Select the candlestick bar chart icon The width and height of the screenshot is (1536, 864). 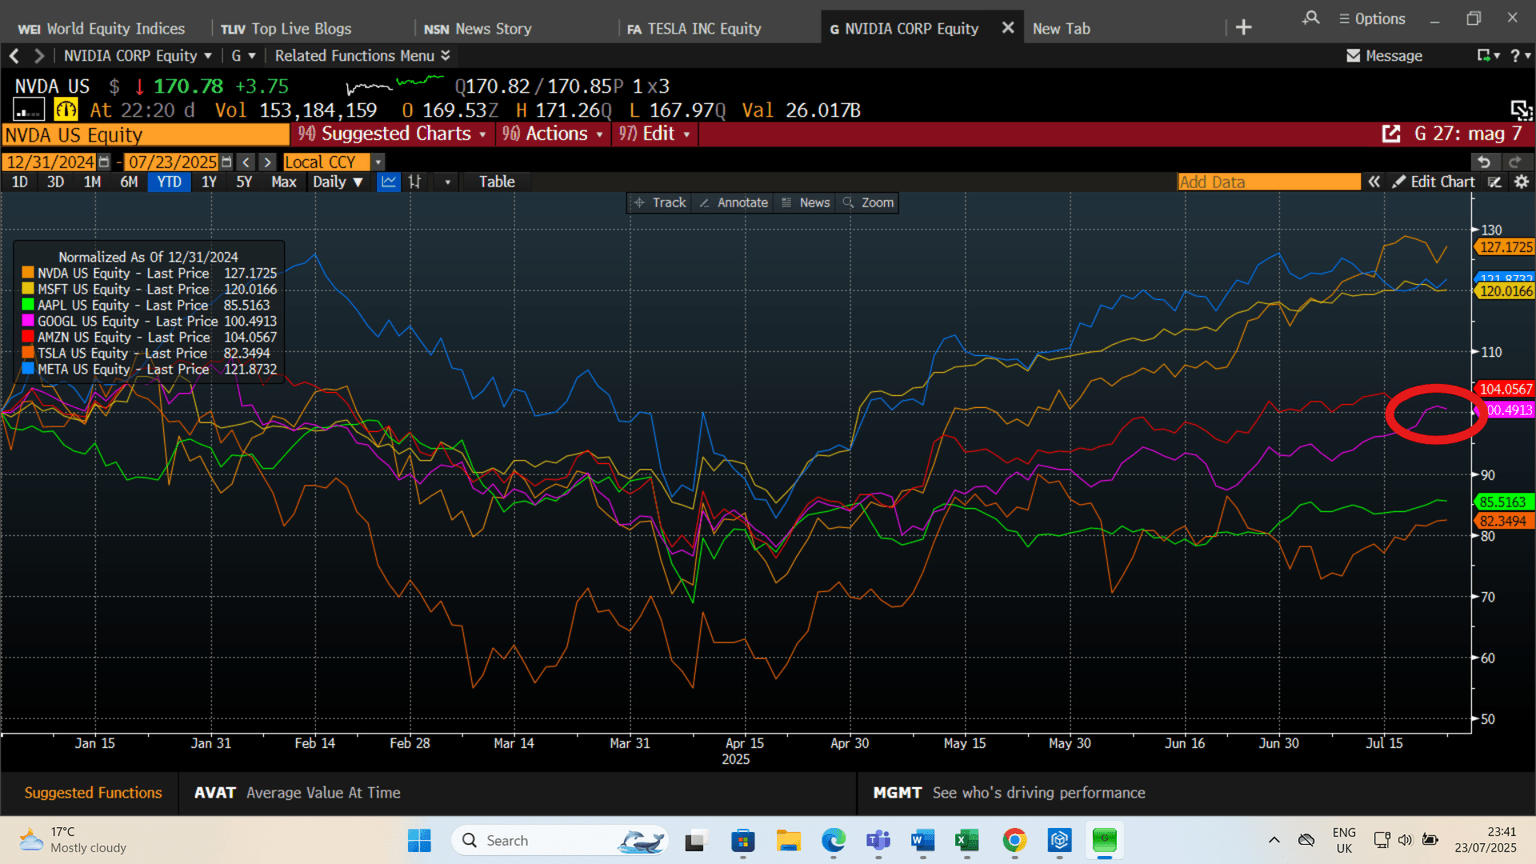[x=415, y=182]
